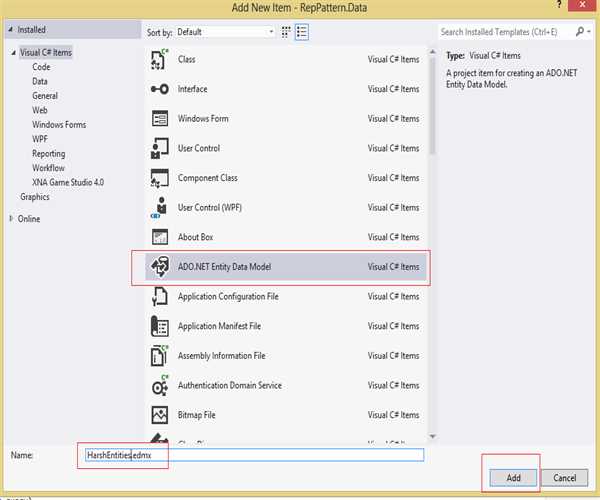Click the Application Configuration File icon
The width and height of the screenshot is (600, 500).
tap(159, 297)
